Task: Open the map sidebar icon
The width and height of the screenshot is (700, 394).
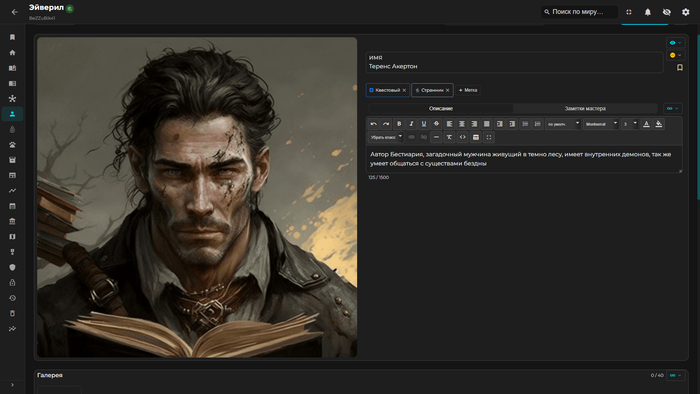Action: coord(12,237)
